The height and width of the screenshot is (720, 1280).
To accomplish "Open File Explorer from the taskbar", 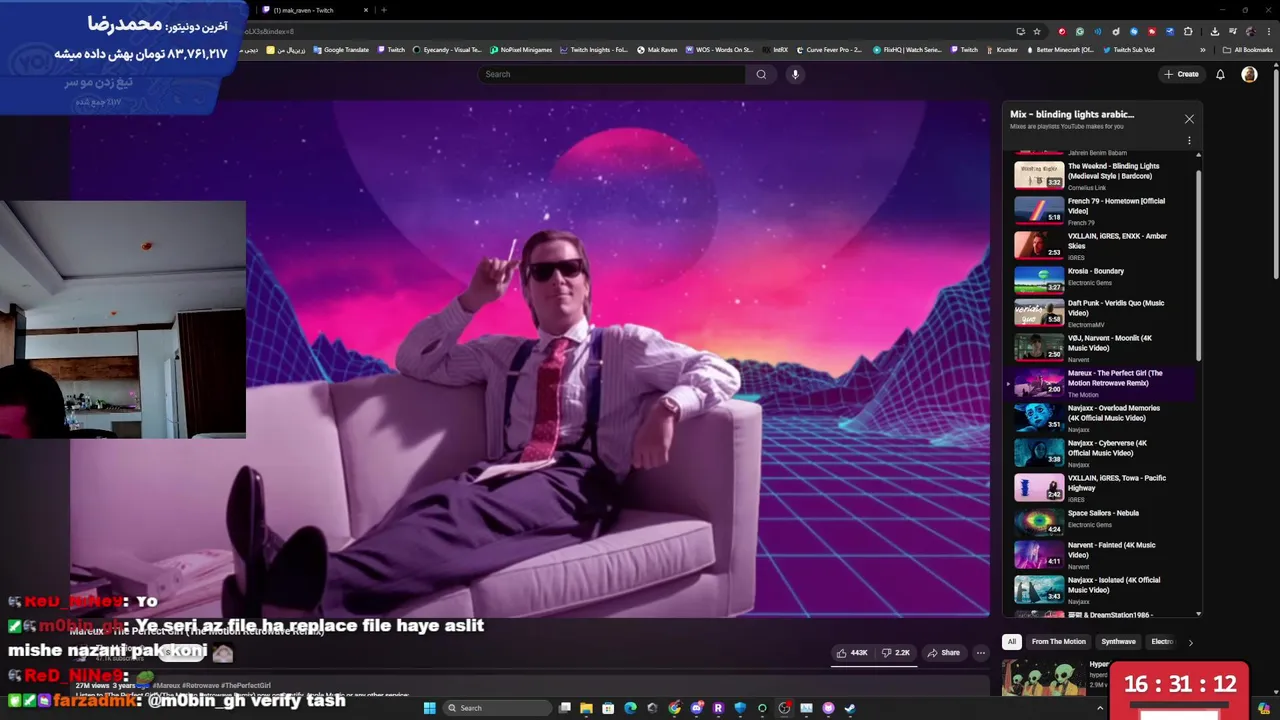I will [x=586, y=708].
